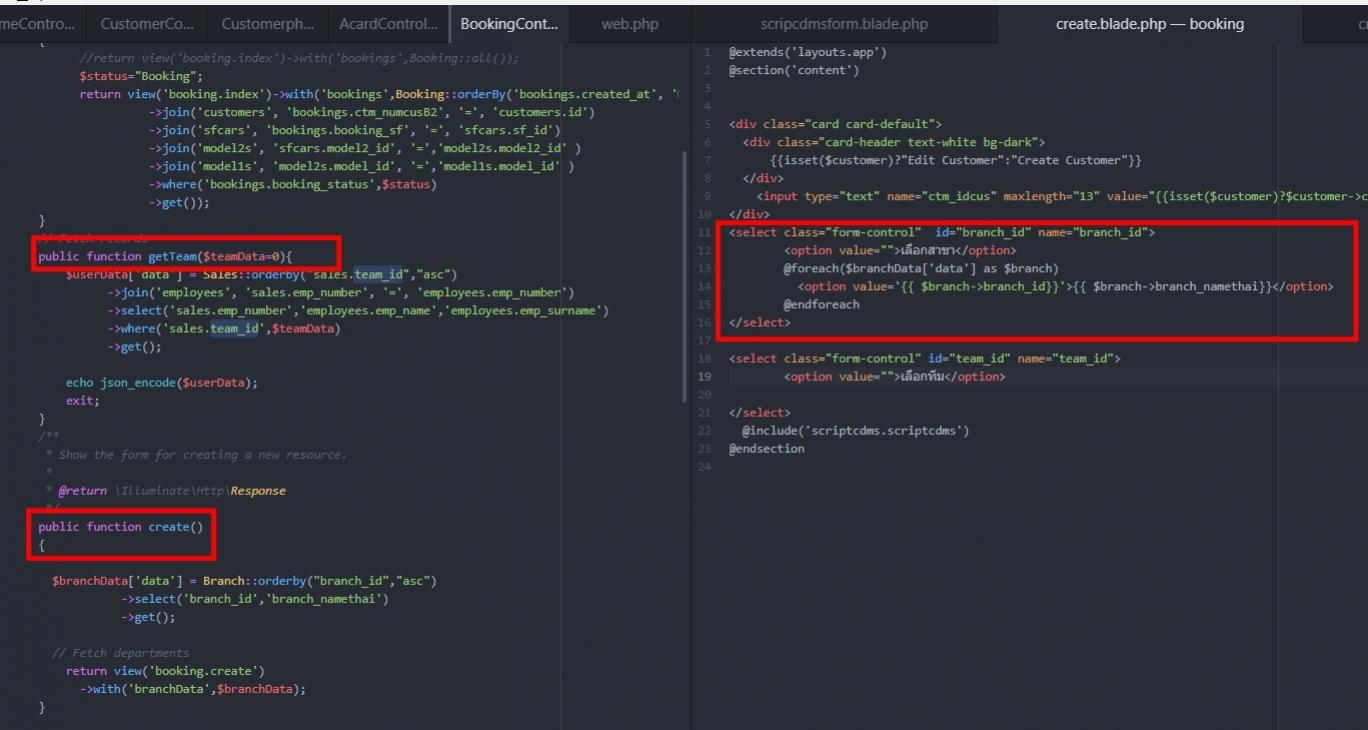Click the card-header text-white bg-dark line
The height and width of the screenshot is (730, 1368).
click(x=894, y=142)
